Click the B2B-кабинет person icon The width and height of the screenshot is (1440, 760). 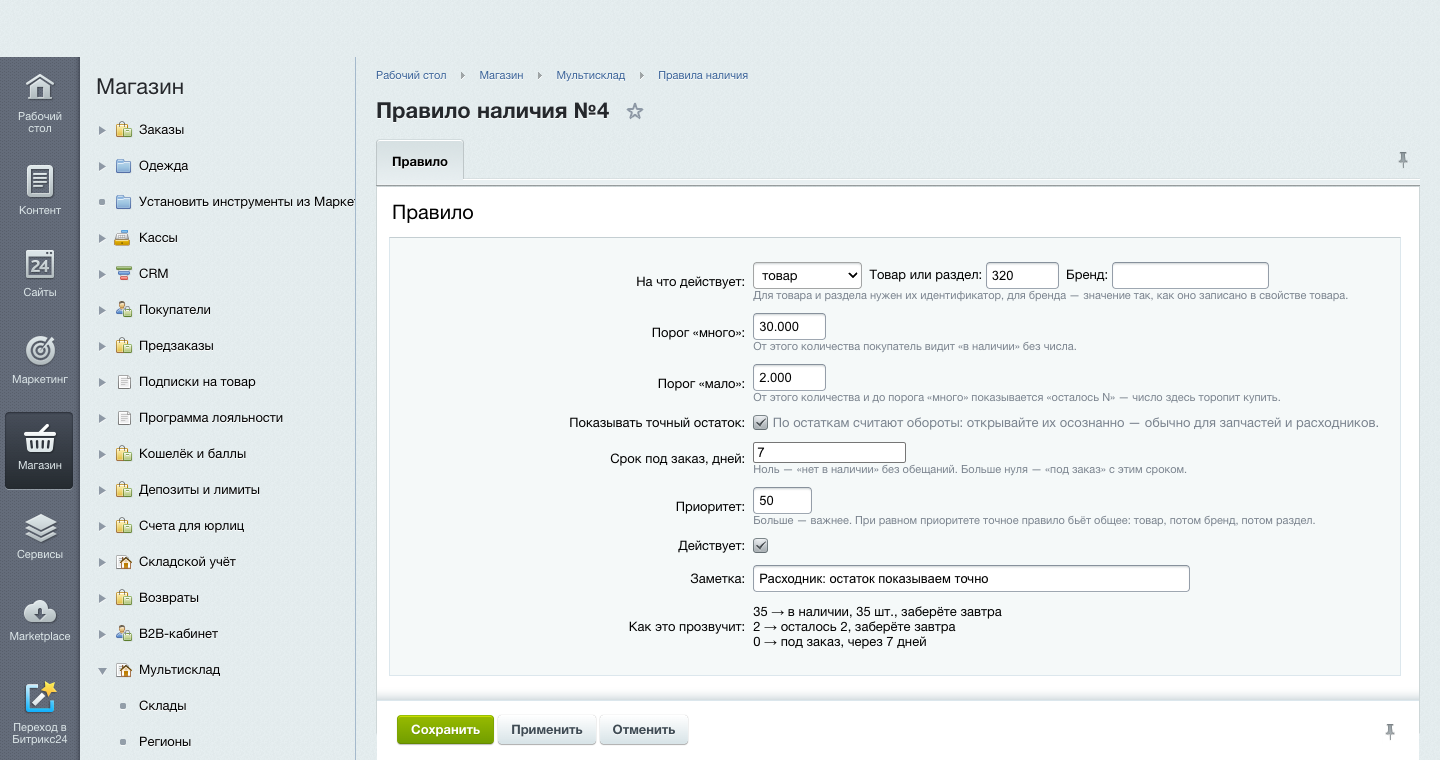tap(123, 634)
